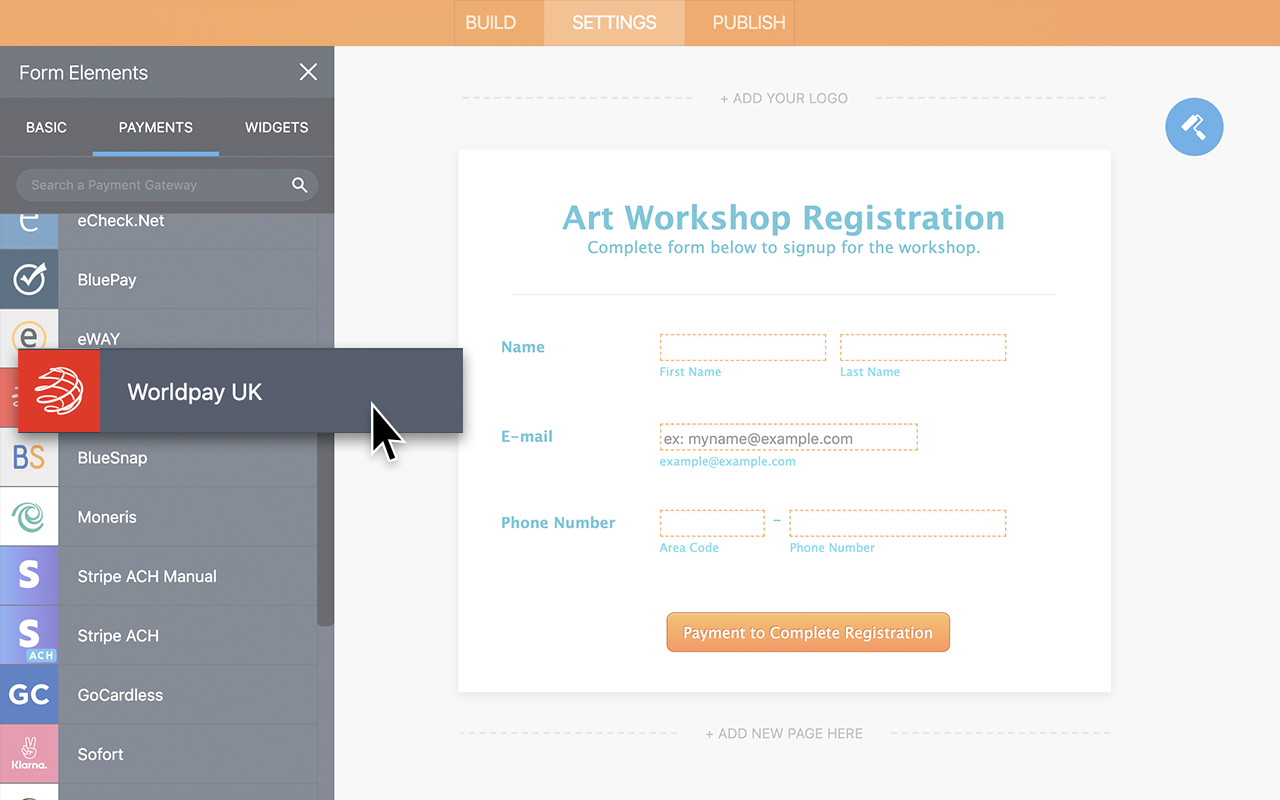Switch to the PUBLISH tab
Image resolution: width=1280 pixels, height=800 pixels.
coord(749,22)
